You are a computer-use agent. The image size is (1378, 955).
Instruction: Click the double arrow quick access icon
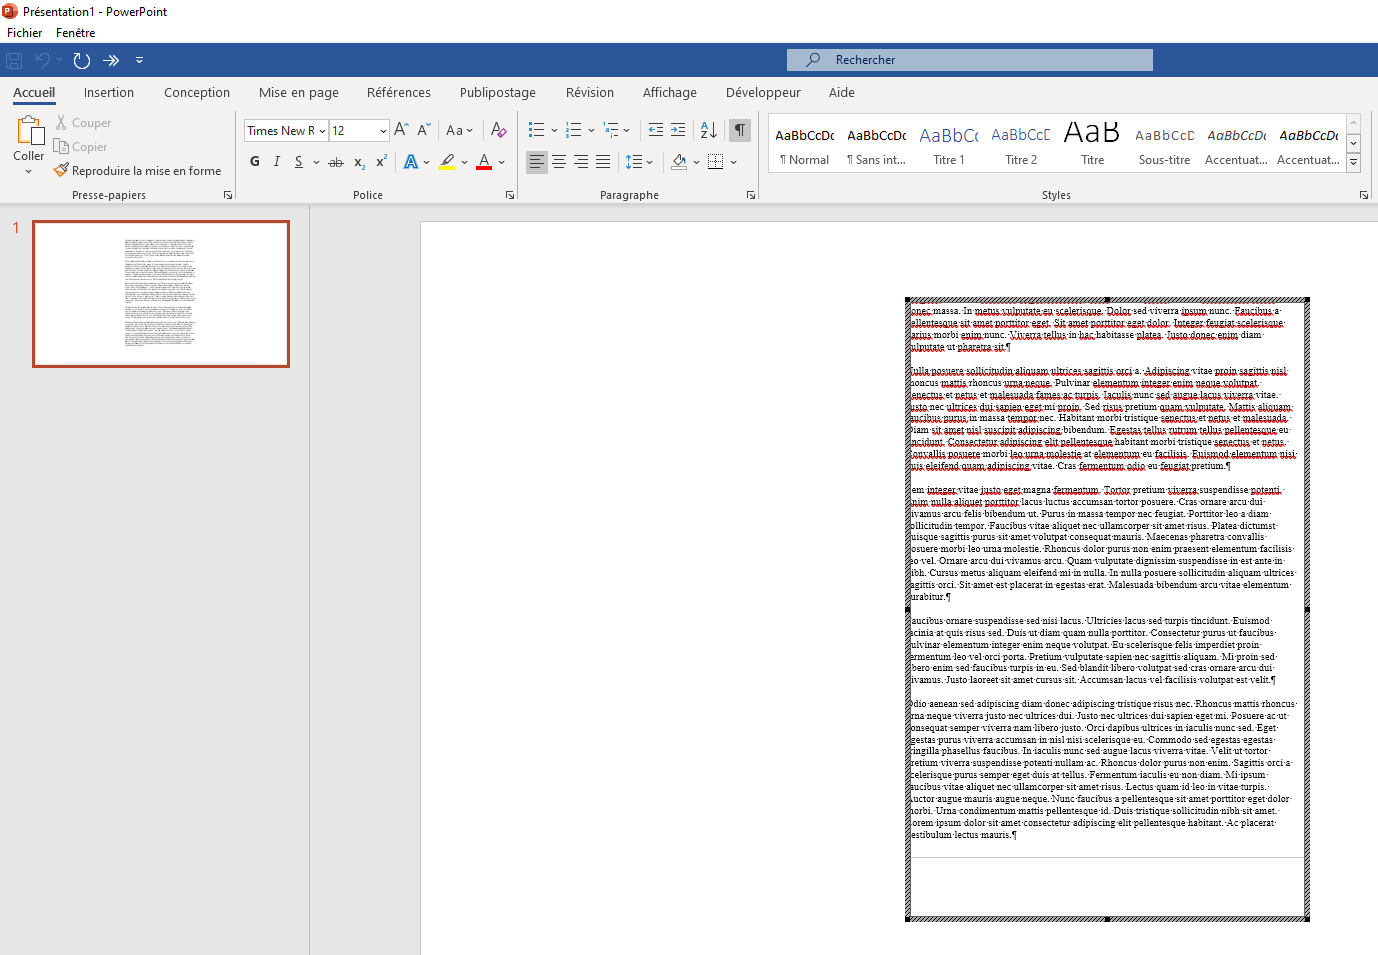pyautogui.click(x=111, y=60)
